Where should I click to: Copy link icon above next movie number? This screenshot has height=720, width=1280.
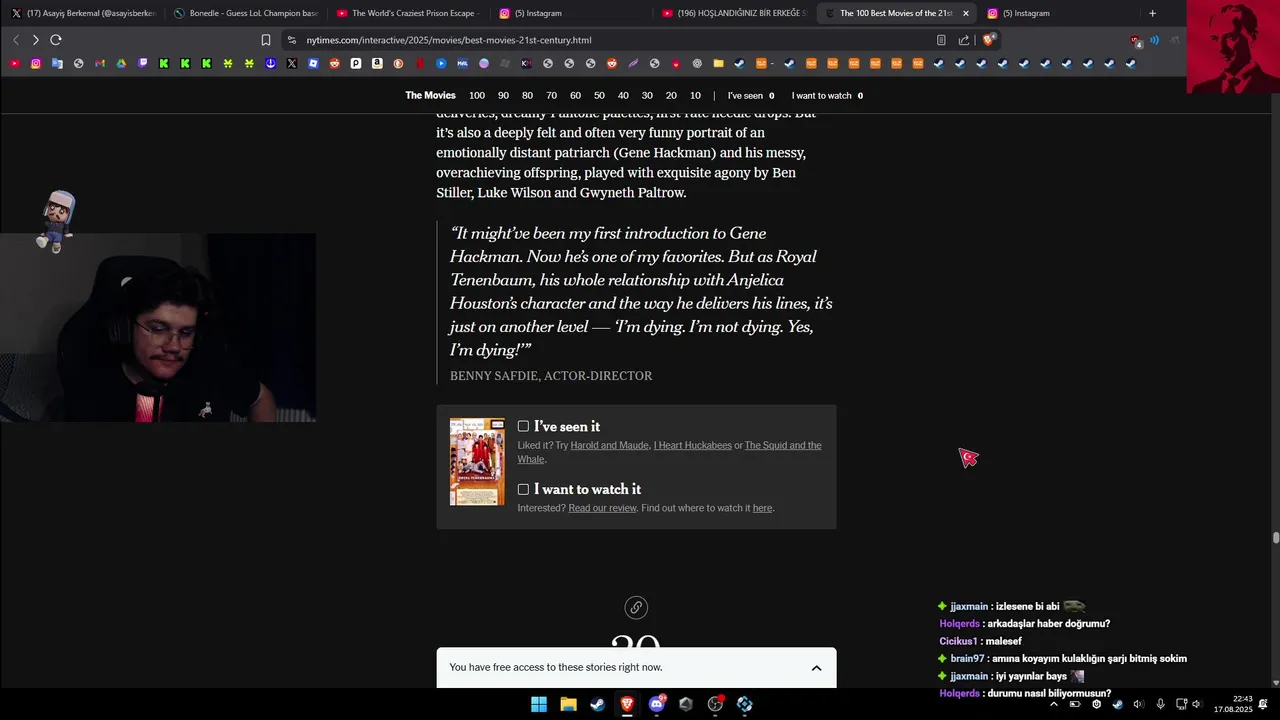[636, 607]
